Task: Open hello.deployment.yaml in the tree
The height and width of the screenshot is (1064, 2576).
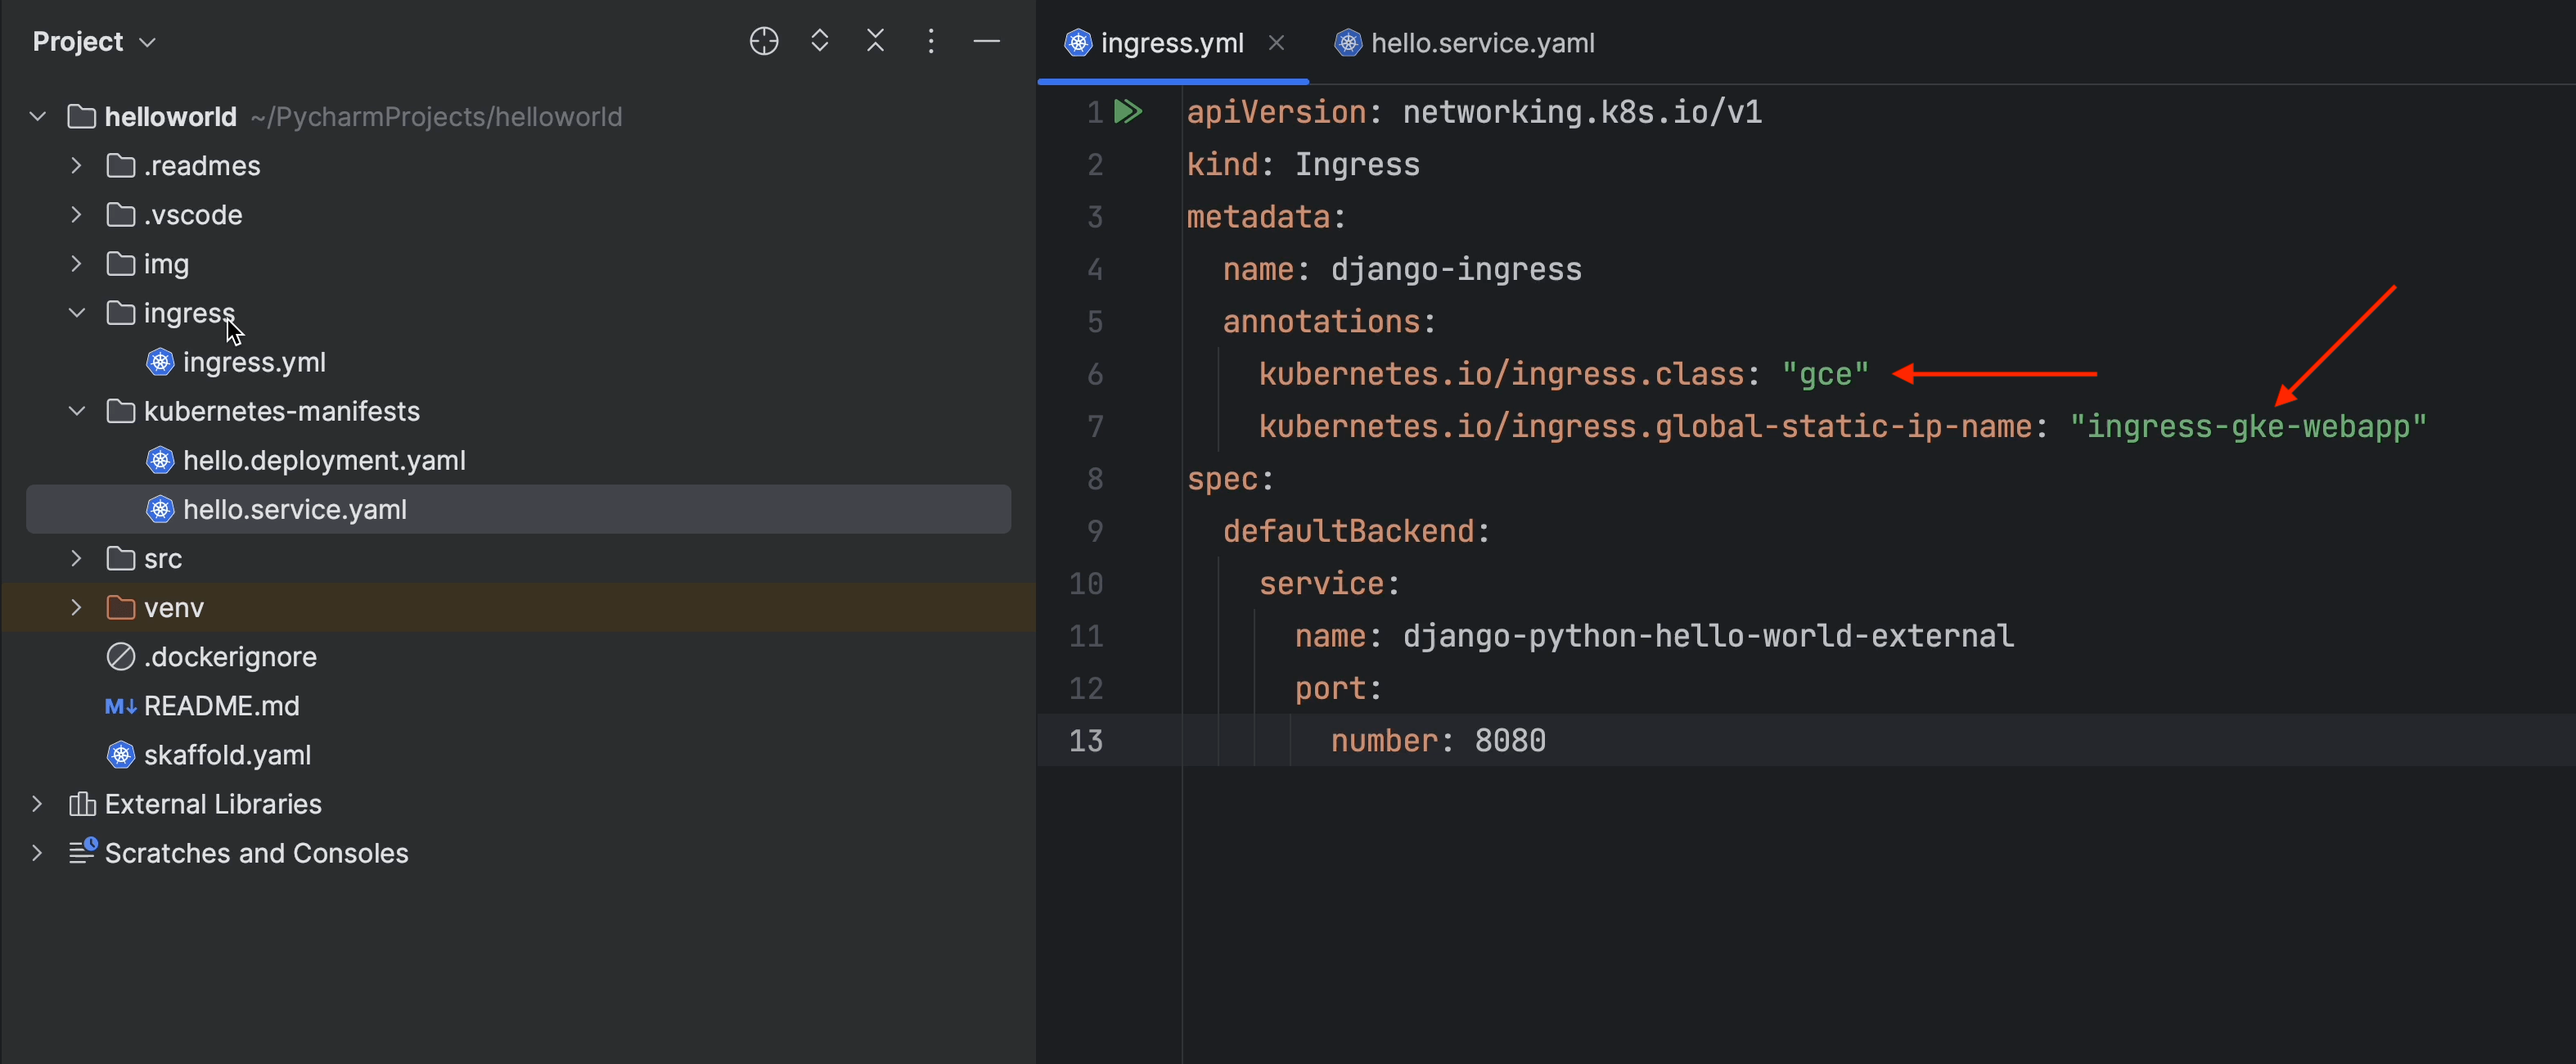Action: pos(324,460)
